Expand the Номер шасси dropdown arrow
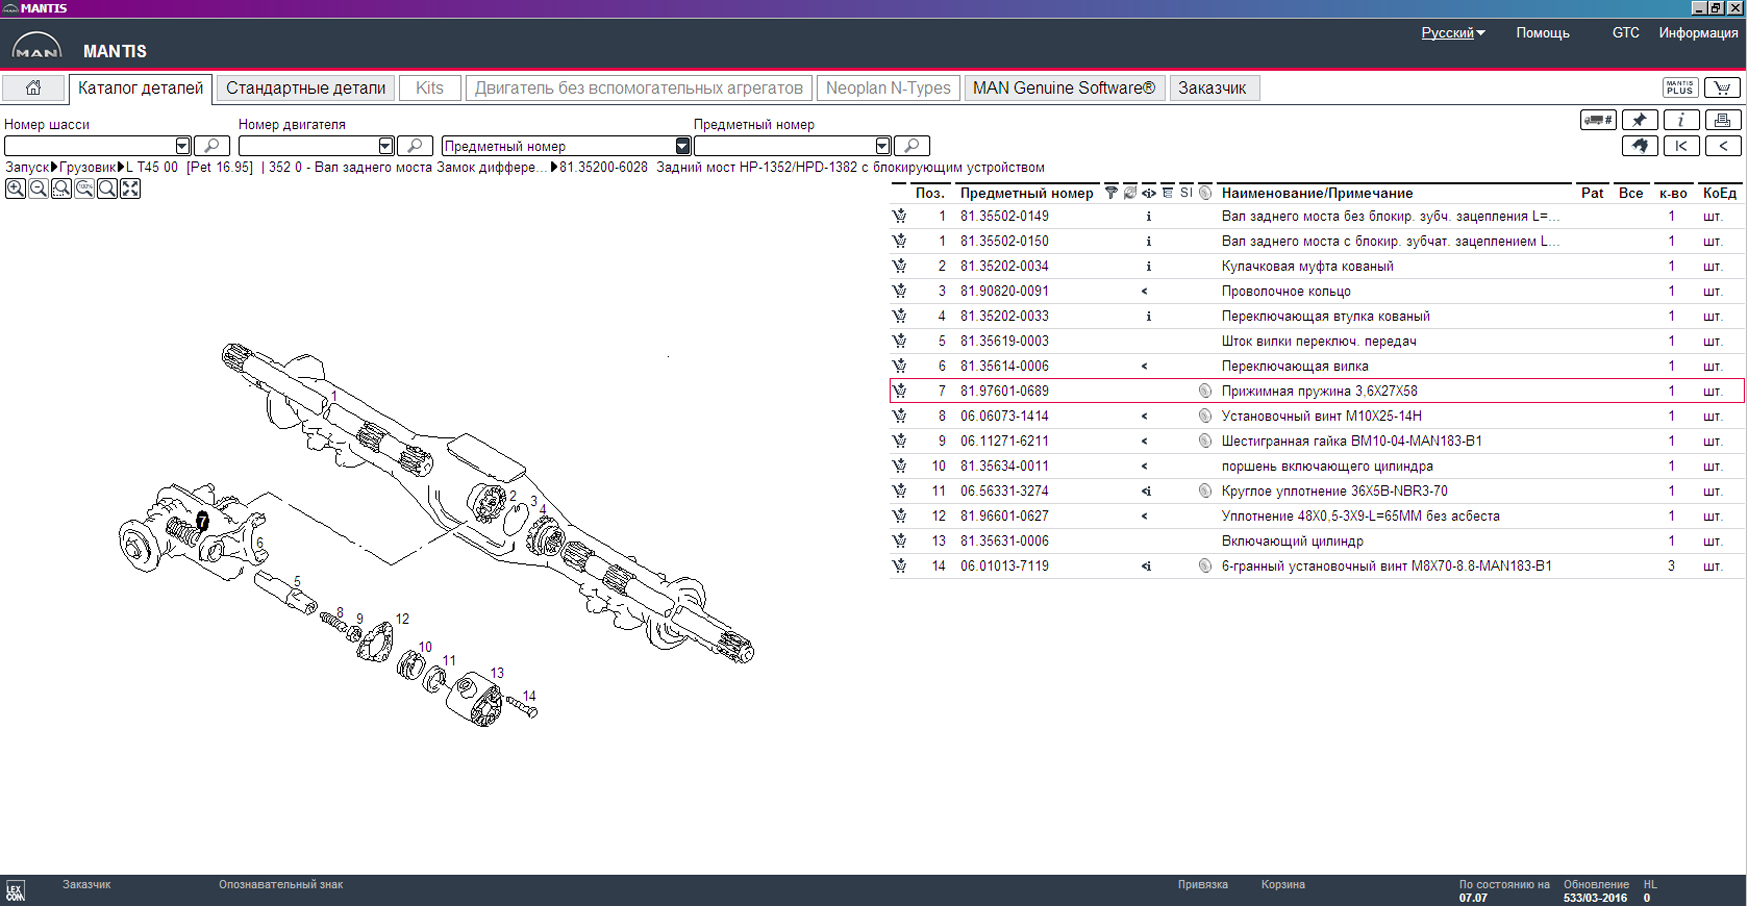This screenshot has width=1748, height=906. point(182,146)
